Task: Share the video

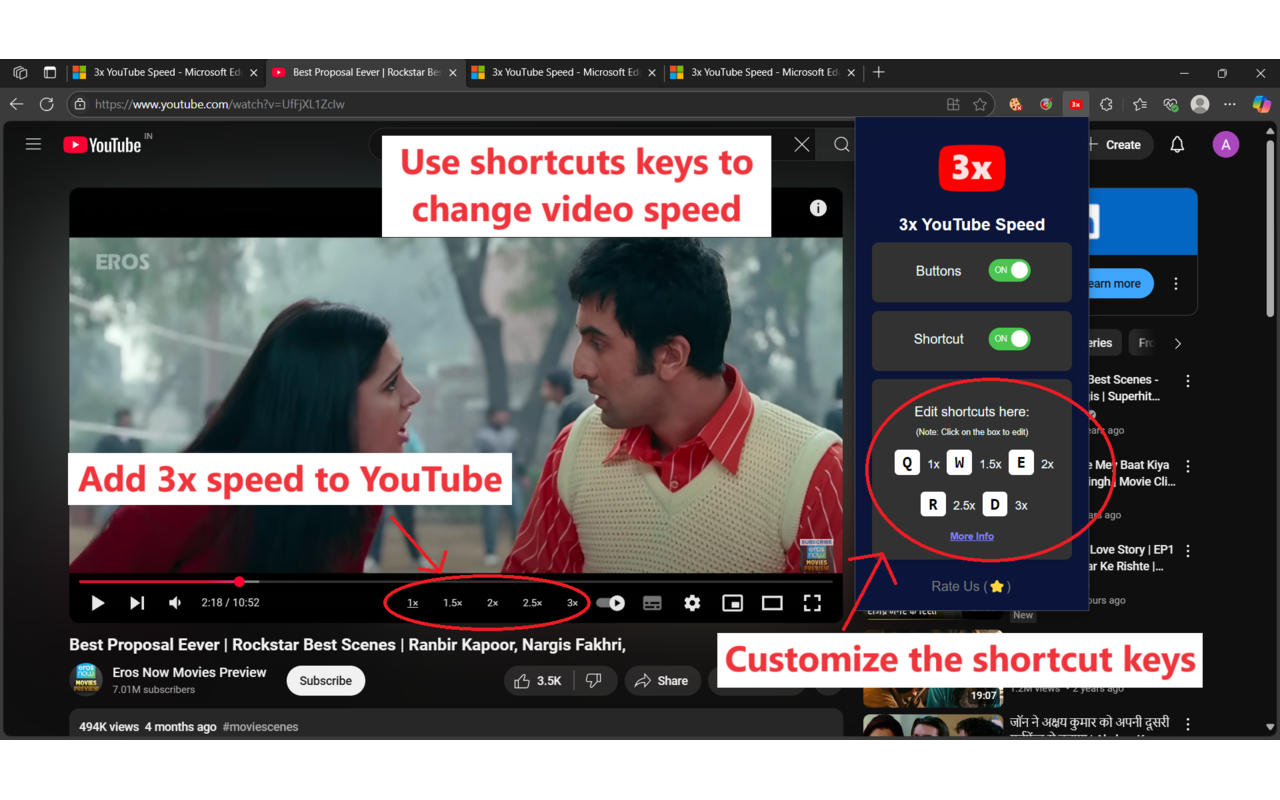Action: pos(662,681)
